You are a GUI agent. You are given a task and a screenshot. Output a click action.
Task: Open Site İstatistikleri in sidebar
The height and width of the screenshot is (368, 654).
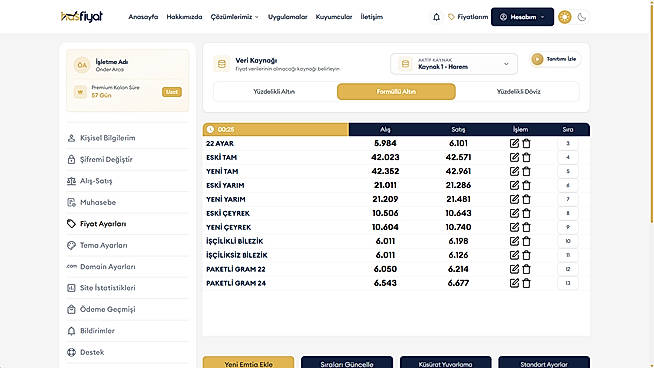coord(127,288)
